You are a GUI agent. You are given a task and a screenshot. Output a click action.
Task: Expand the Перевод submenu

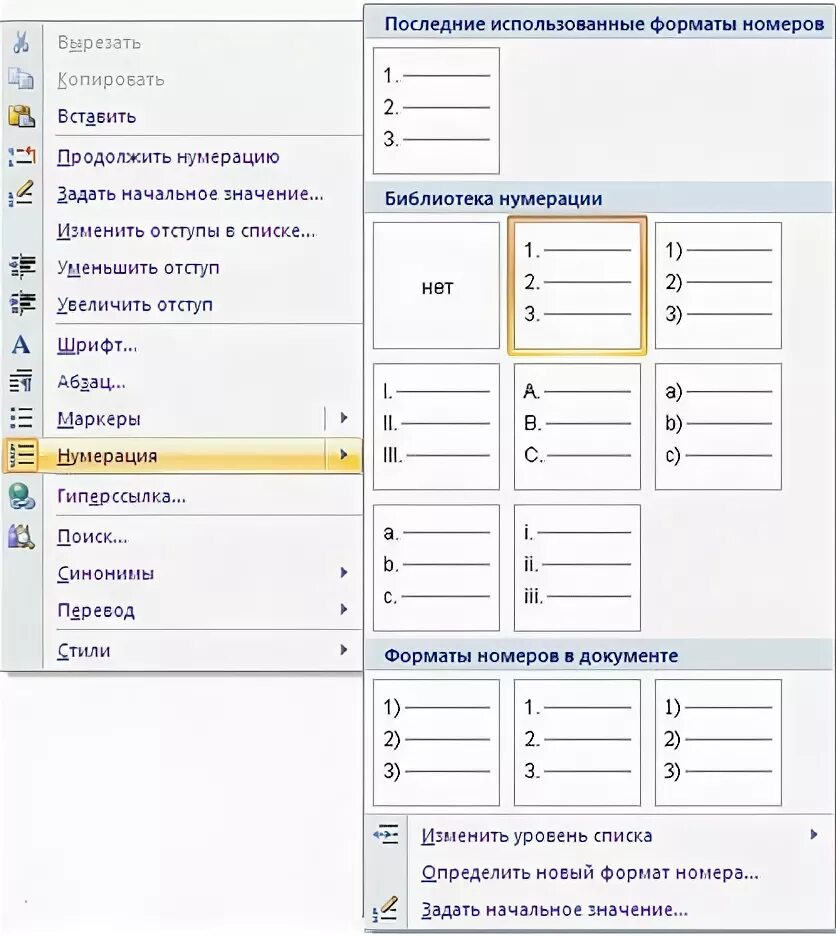[344, 609]
